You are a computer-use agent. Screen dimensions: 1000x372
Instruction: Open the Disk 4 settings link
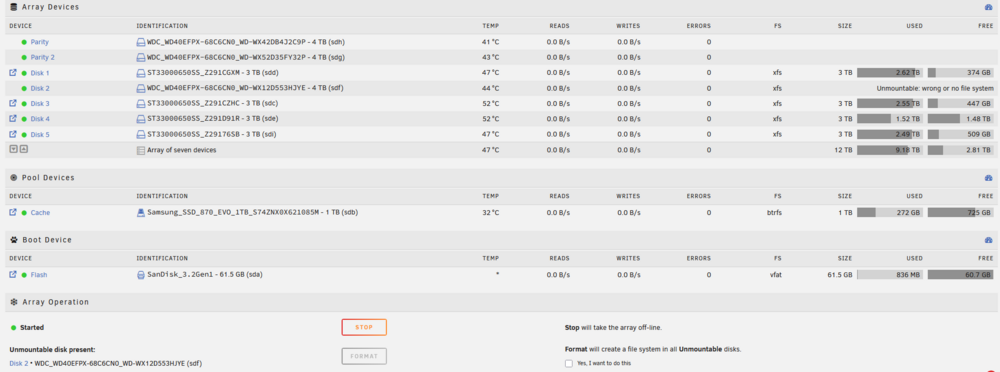(40, 119)
